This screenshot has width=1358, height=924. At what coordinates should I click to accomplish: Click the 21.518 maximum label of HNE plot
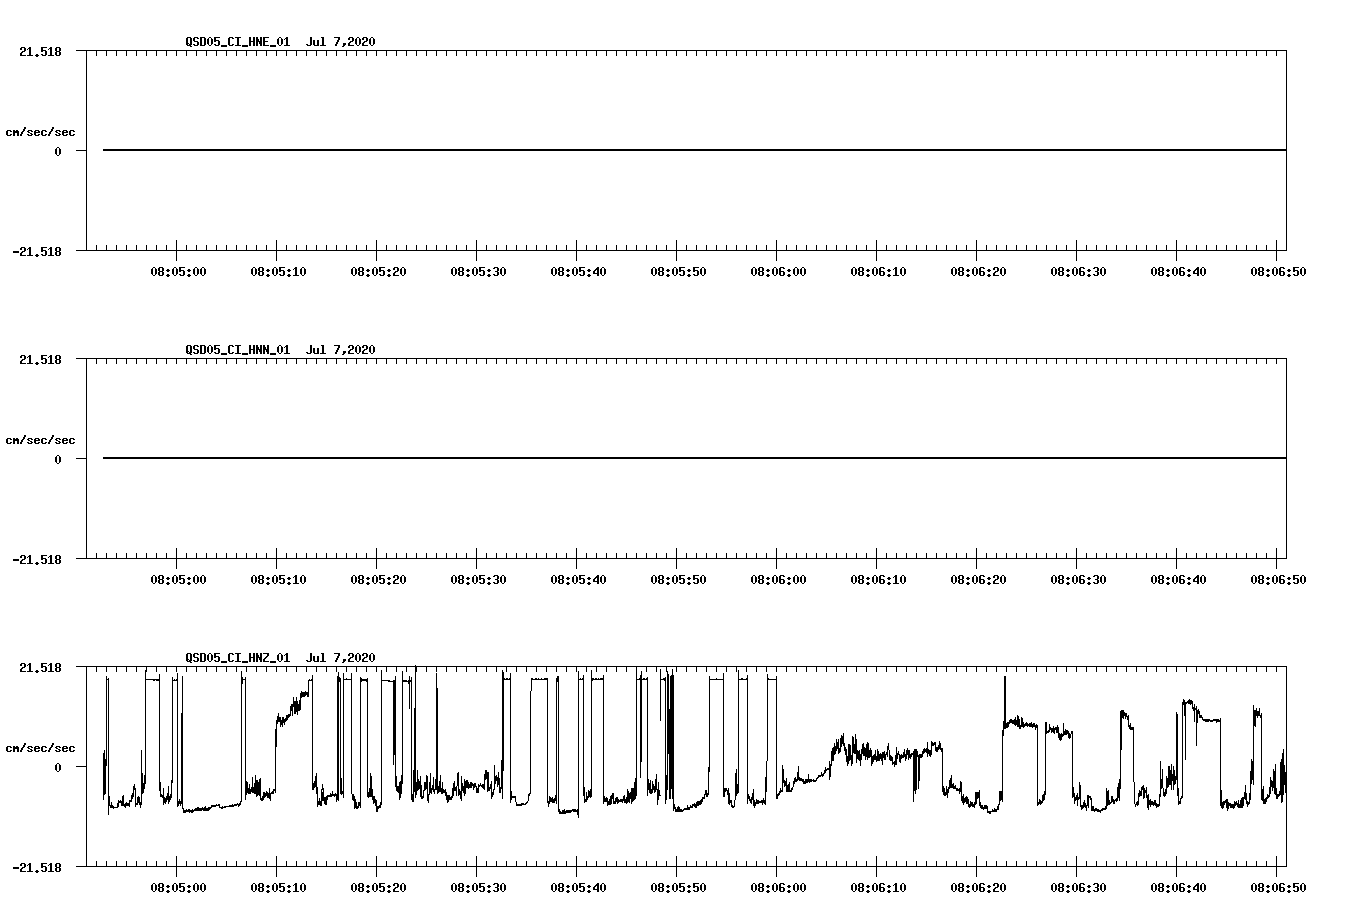point(40,51)
